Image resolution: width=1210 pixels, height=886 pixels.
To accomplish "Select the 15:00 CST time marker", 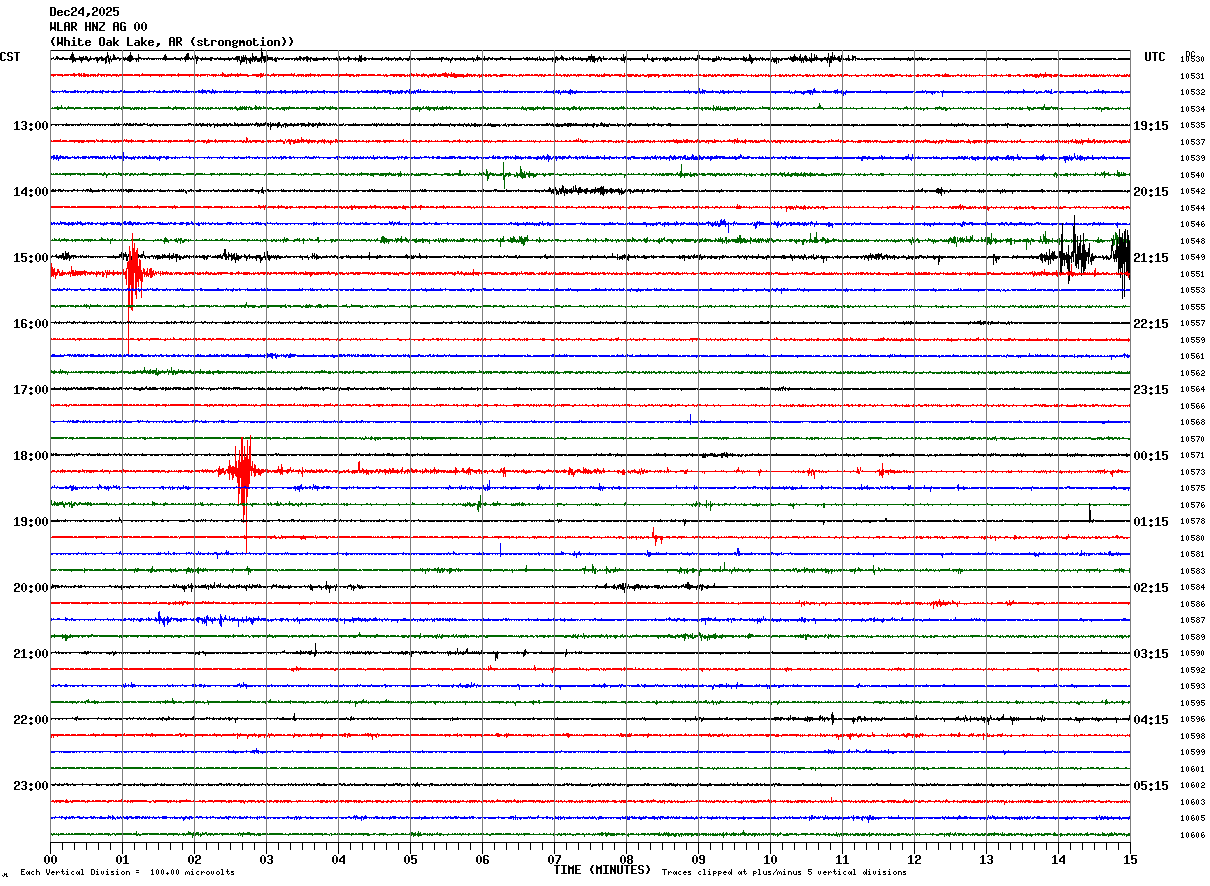I will pos(30,258).
